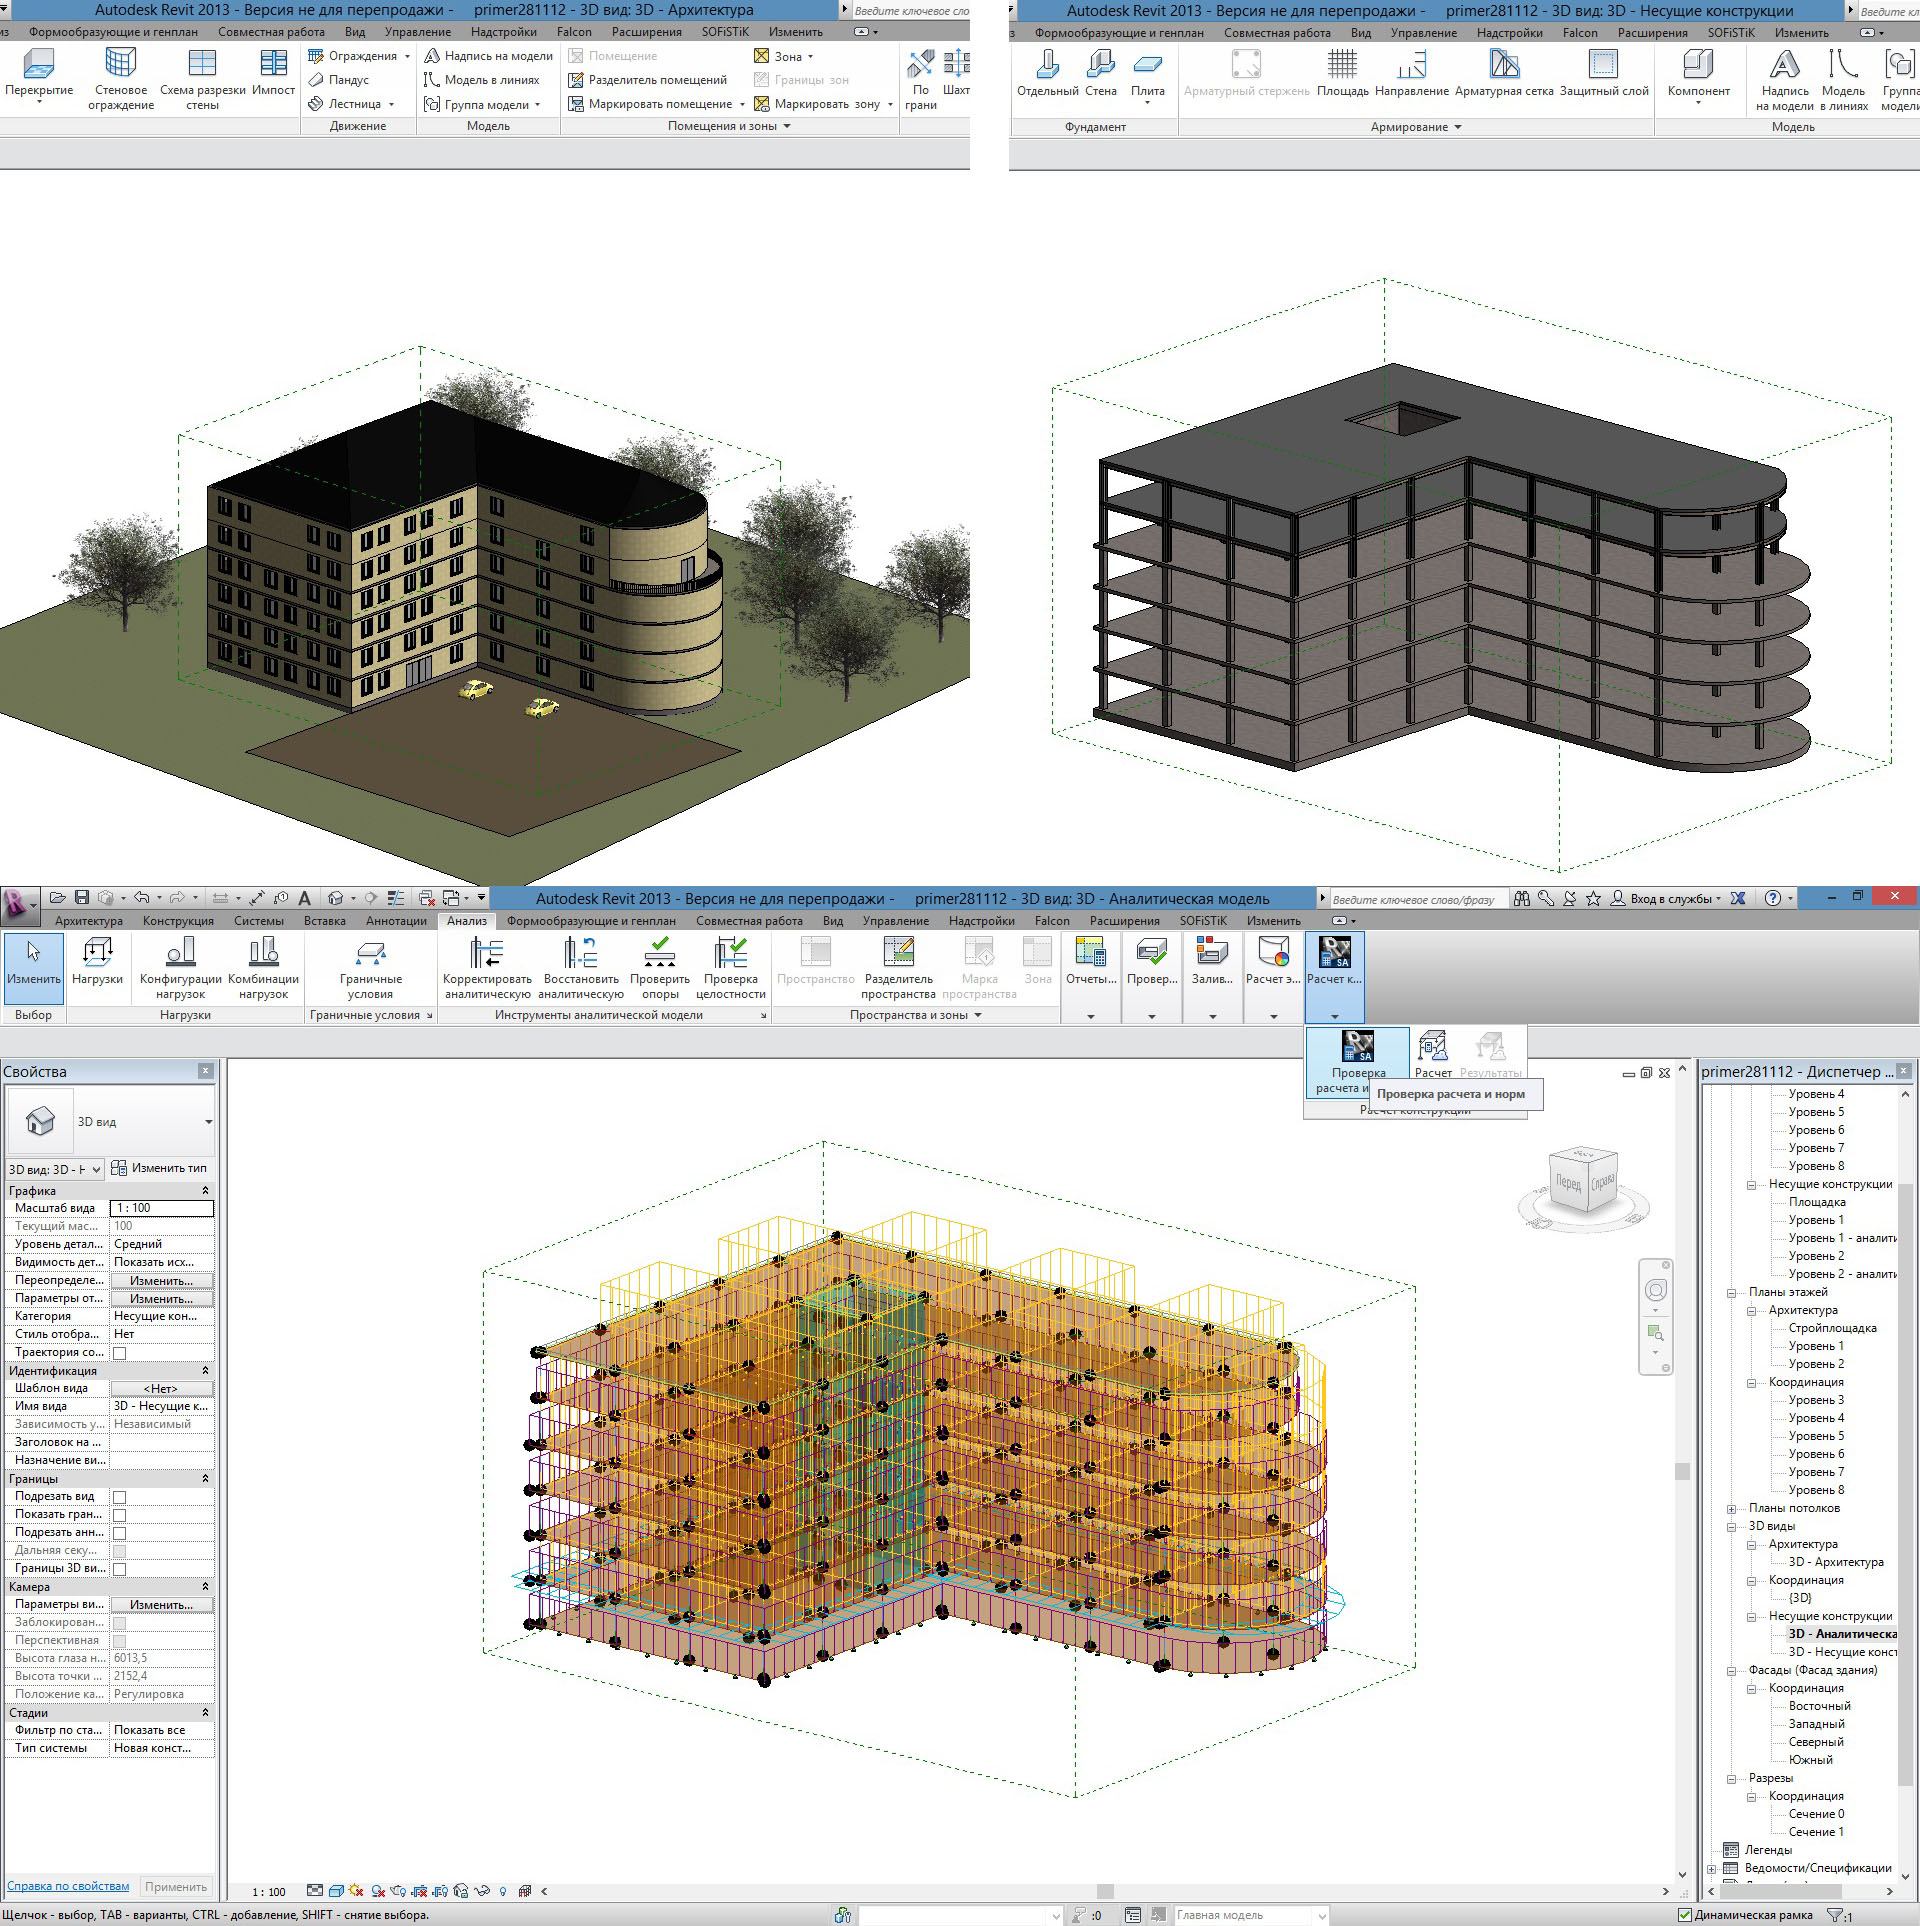Click Корректировать аналитическую model tool

coord(487,968)
